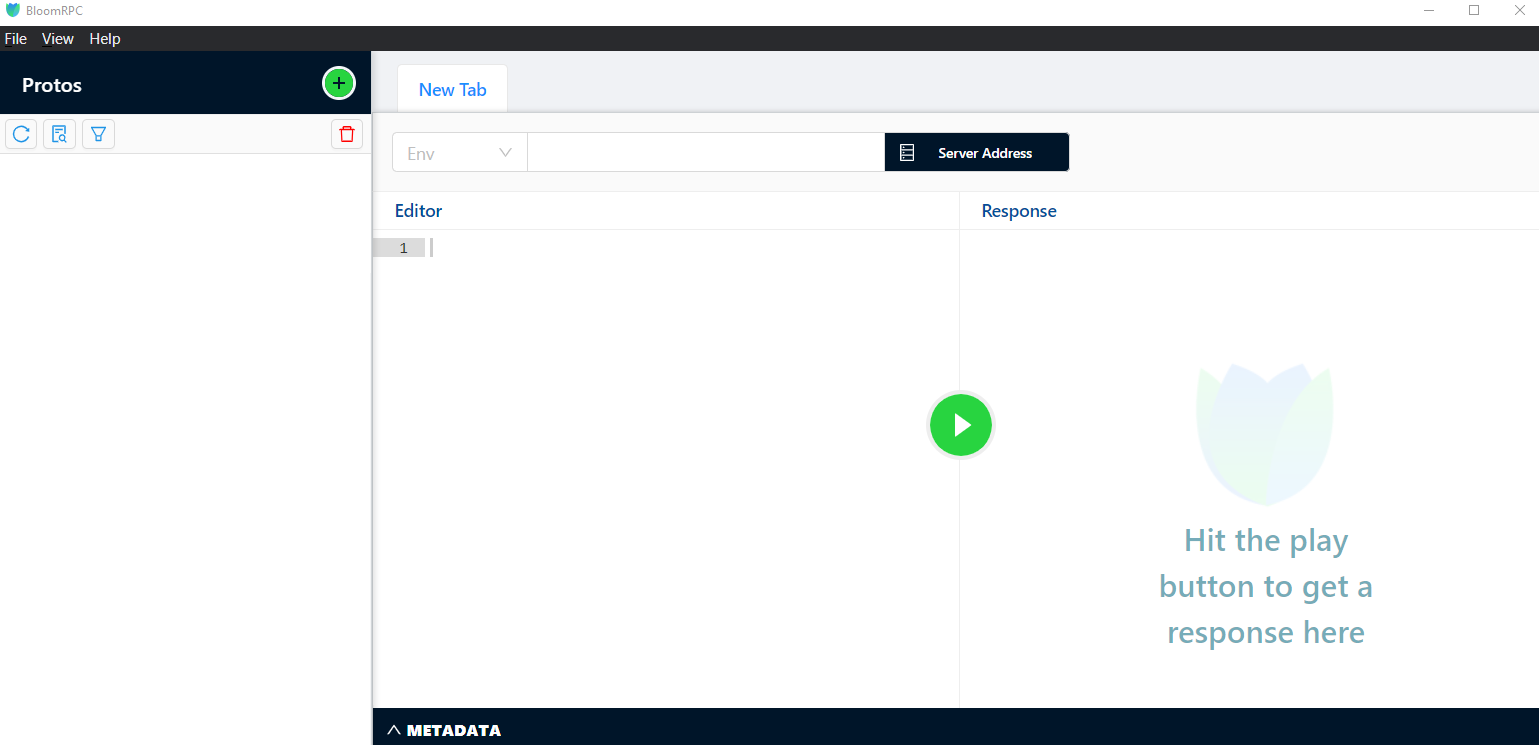Viewport: 1539px width, 745px height.
Task: Open the View menu
Action: [57, 38]
